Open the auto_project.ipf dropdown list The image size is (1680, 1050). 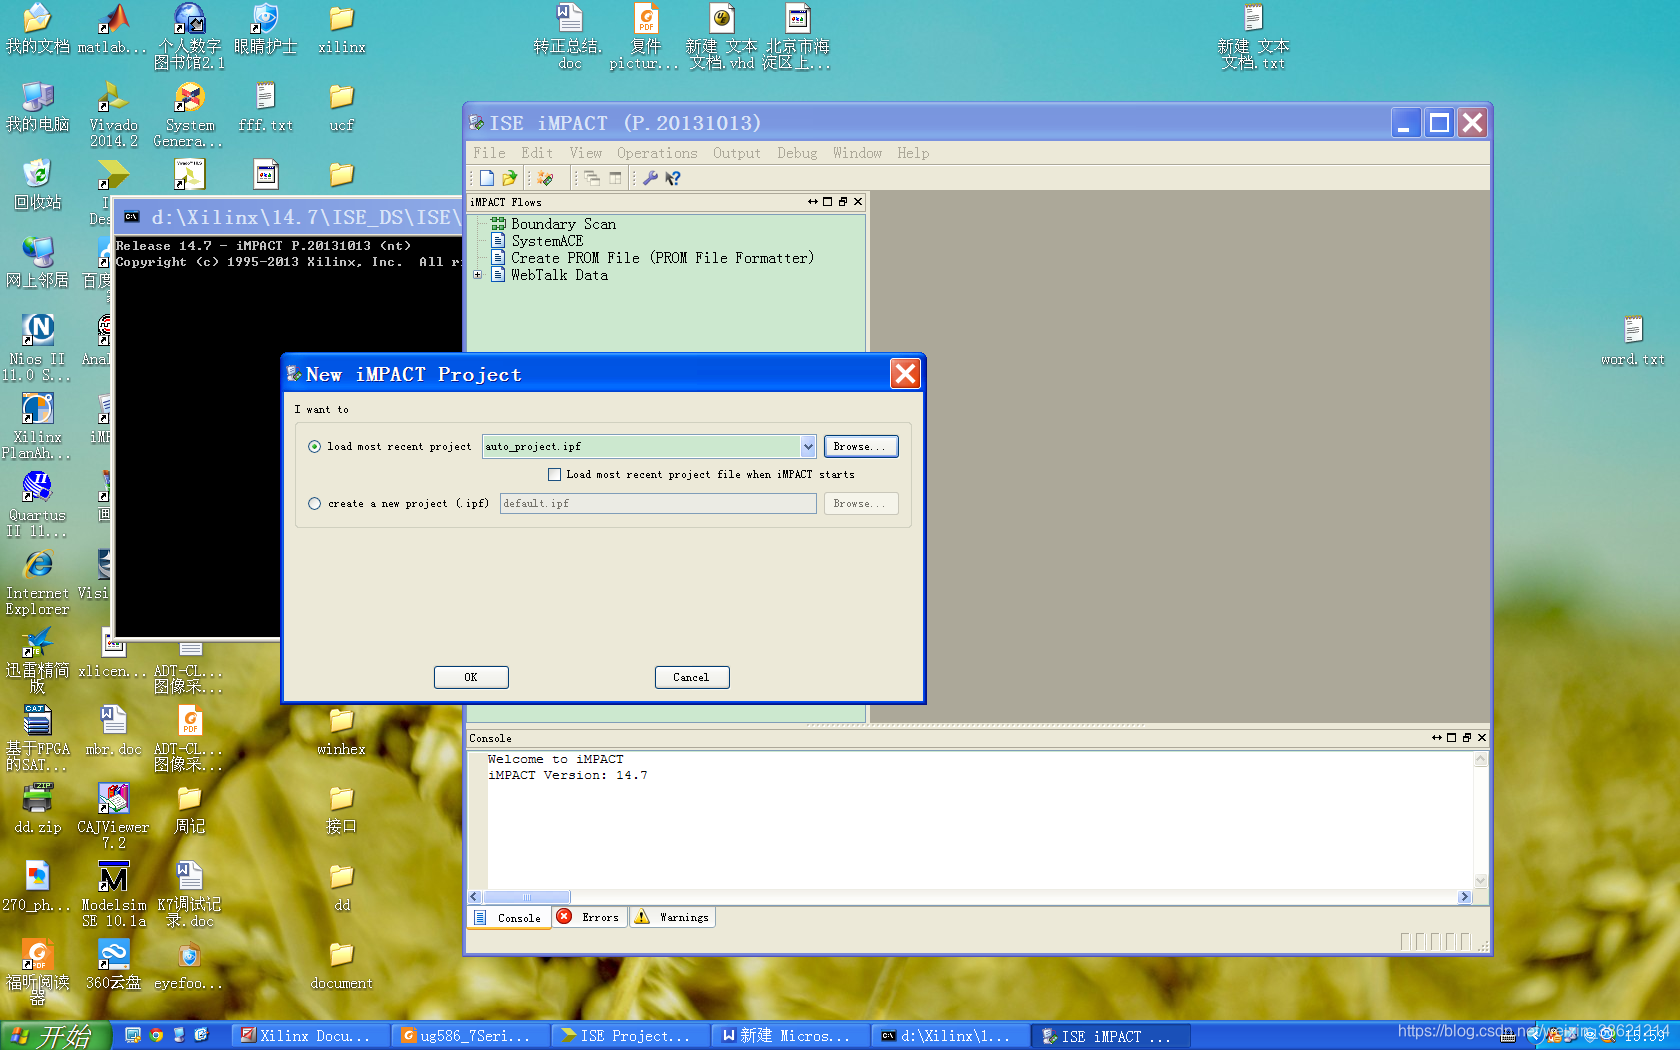coord(808,447)
